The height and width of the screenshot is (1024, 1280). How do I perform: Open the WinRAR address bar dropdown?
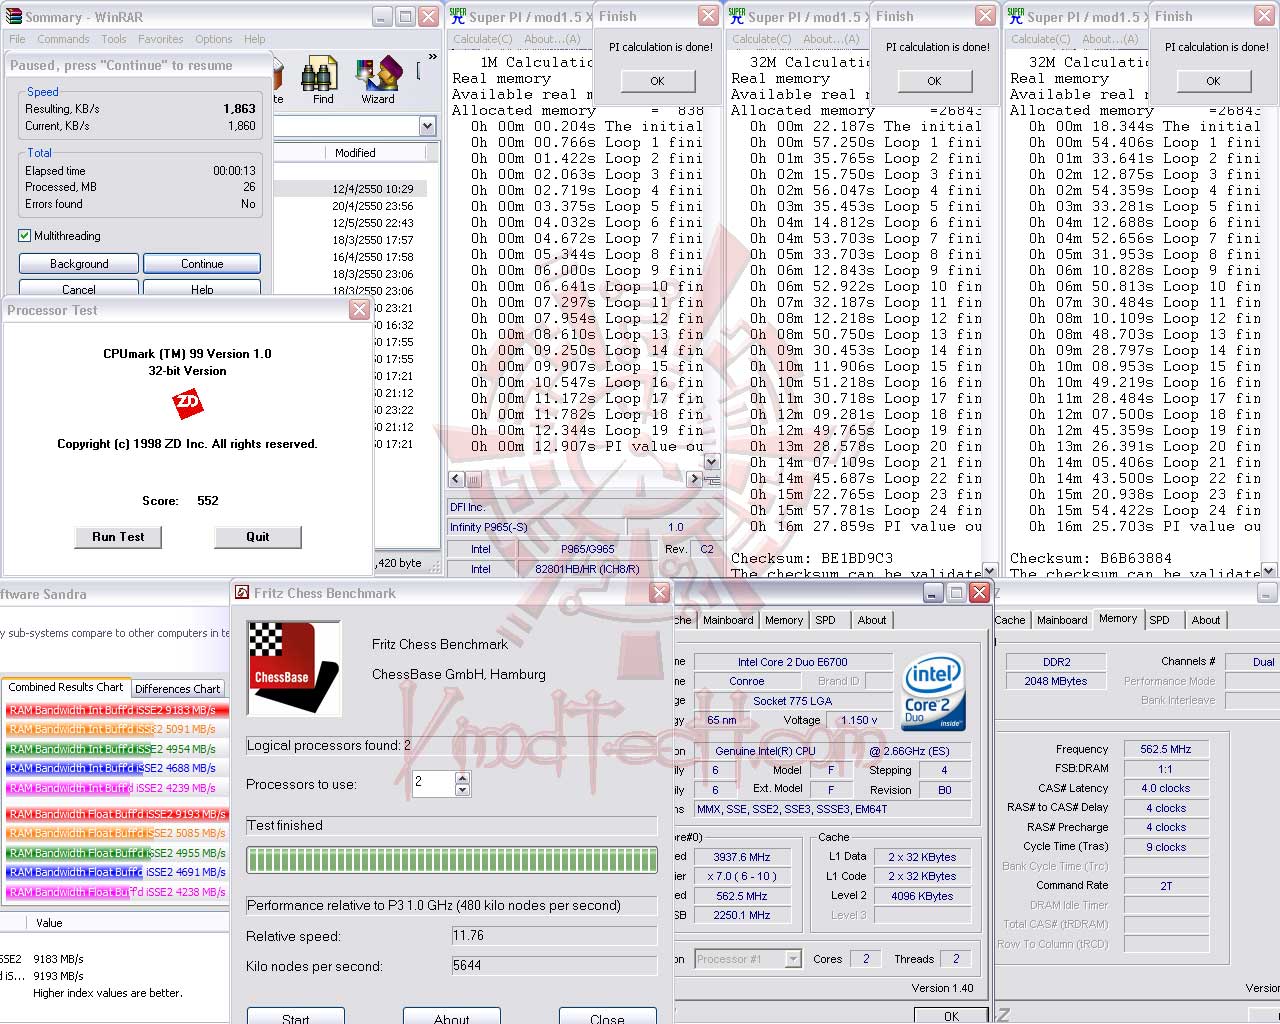[428, 126]
